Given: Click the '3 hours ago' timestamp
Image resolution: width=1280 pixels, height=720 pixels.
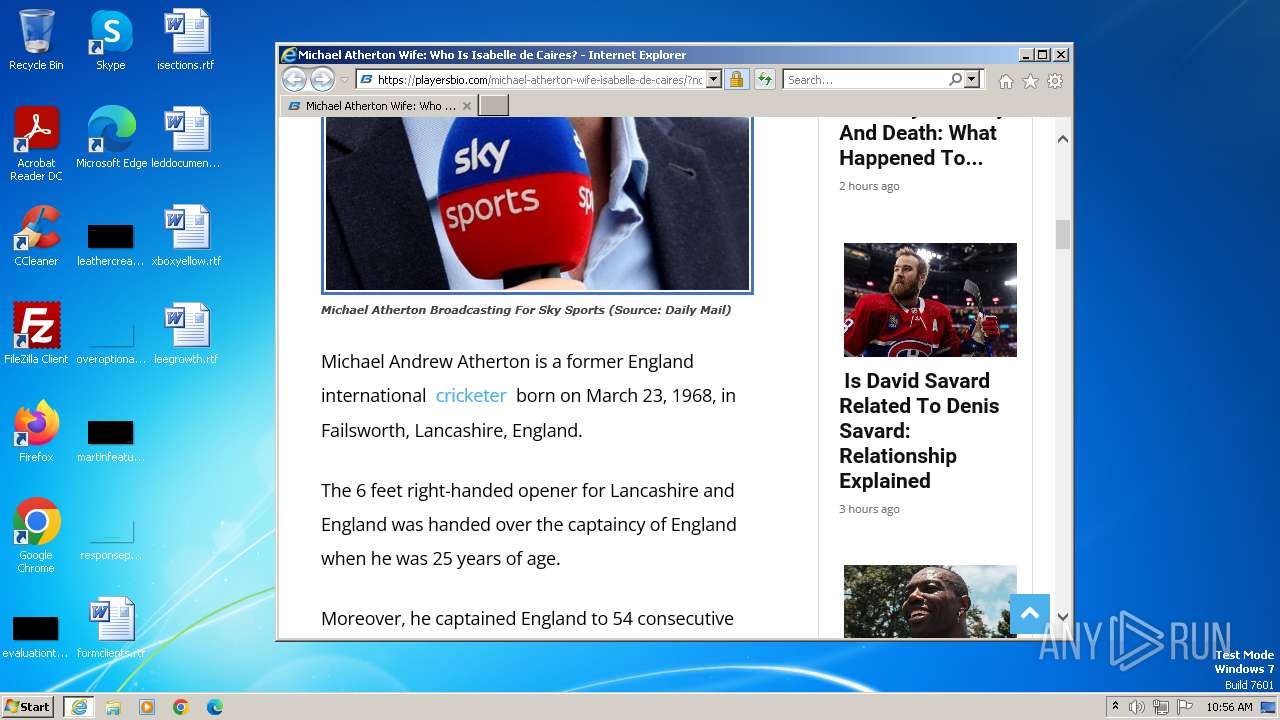Looking at the screenshot, I should tap(869, 509).
